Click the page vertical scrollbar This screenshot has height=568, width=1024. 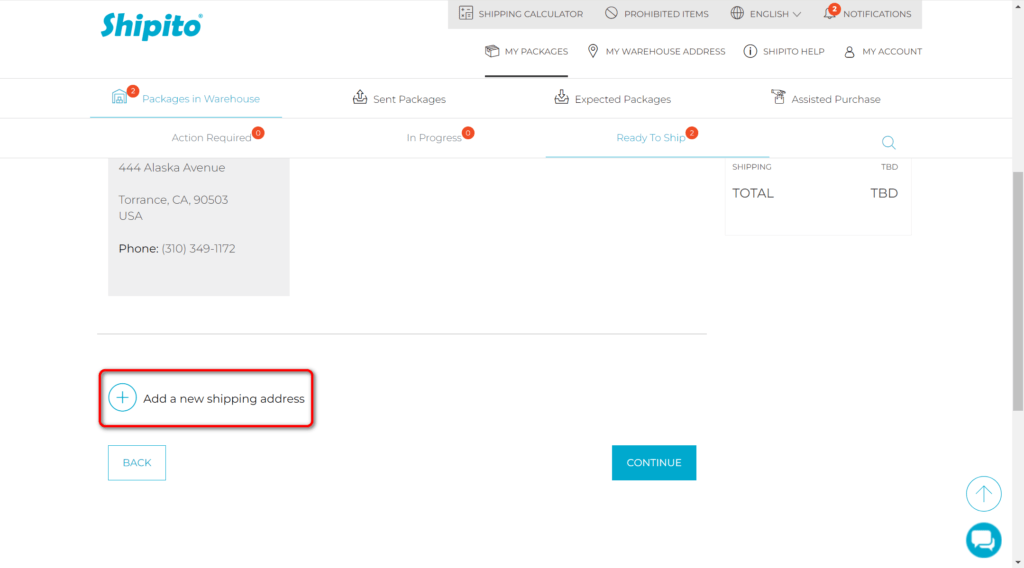click(x=1018, y=291)
